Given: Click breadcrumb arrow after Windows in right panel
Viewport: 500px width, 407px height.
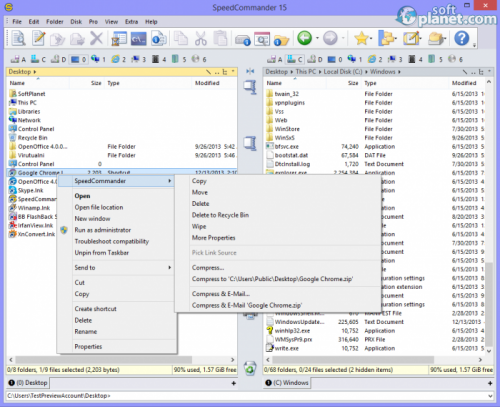Looking at the screenshot, I should pyautogui.click(x=399, y=72).
